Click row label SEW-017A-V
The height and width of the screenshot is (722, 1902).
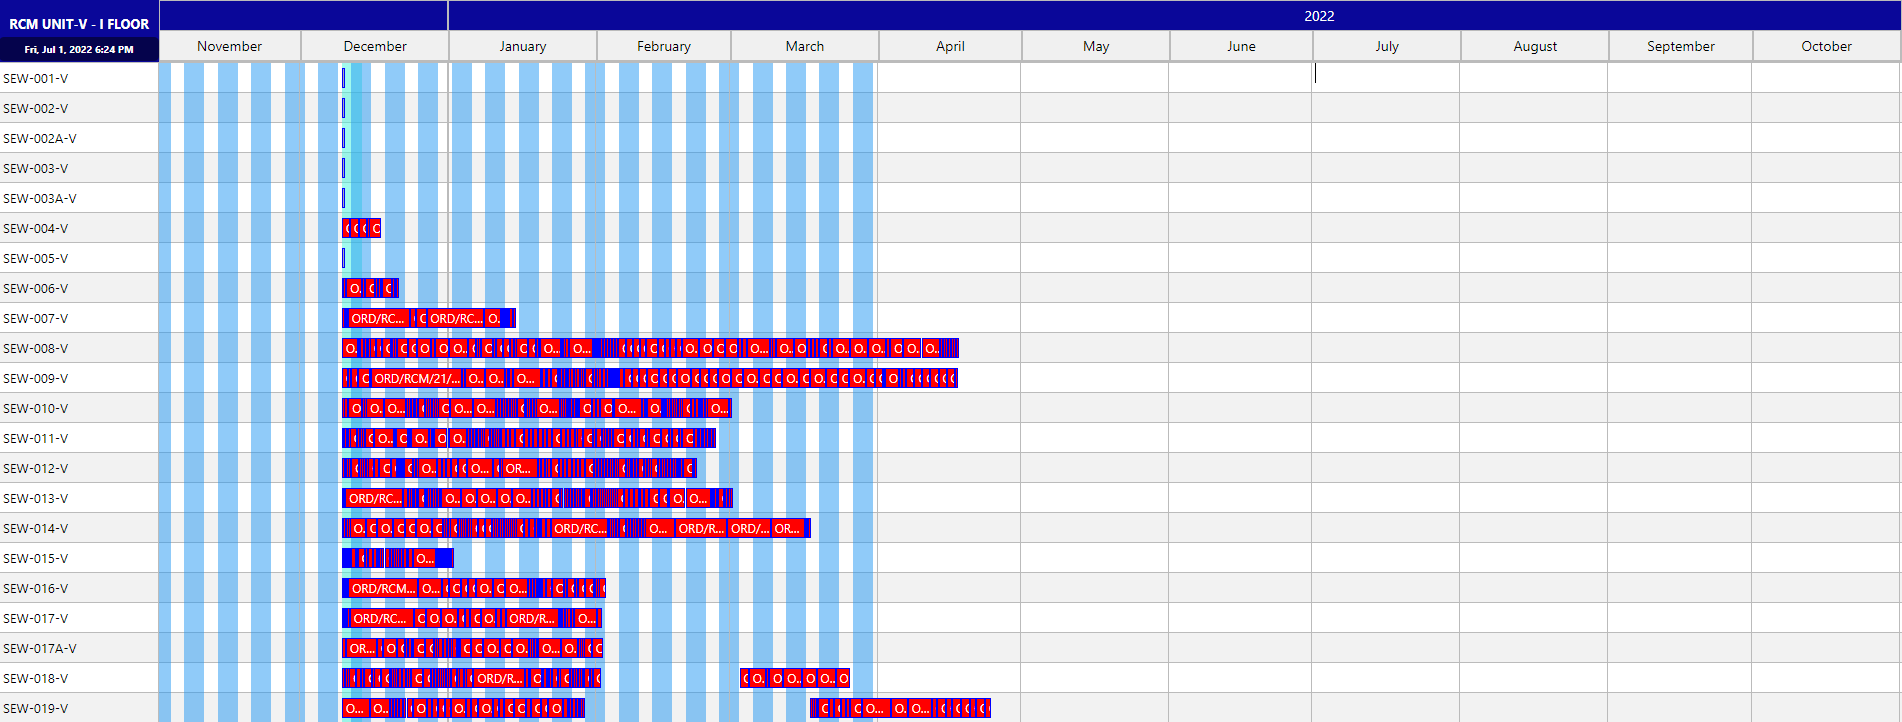point(40,648)
